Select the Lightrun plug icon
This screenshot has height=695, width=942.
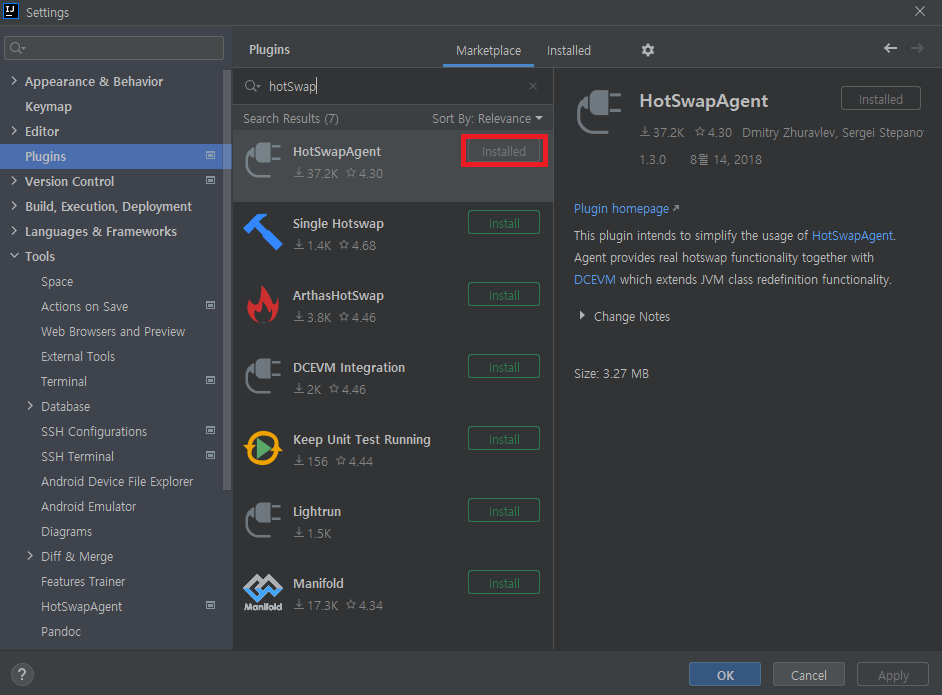coord(263,520)
